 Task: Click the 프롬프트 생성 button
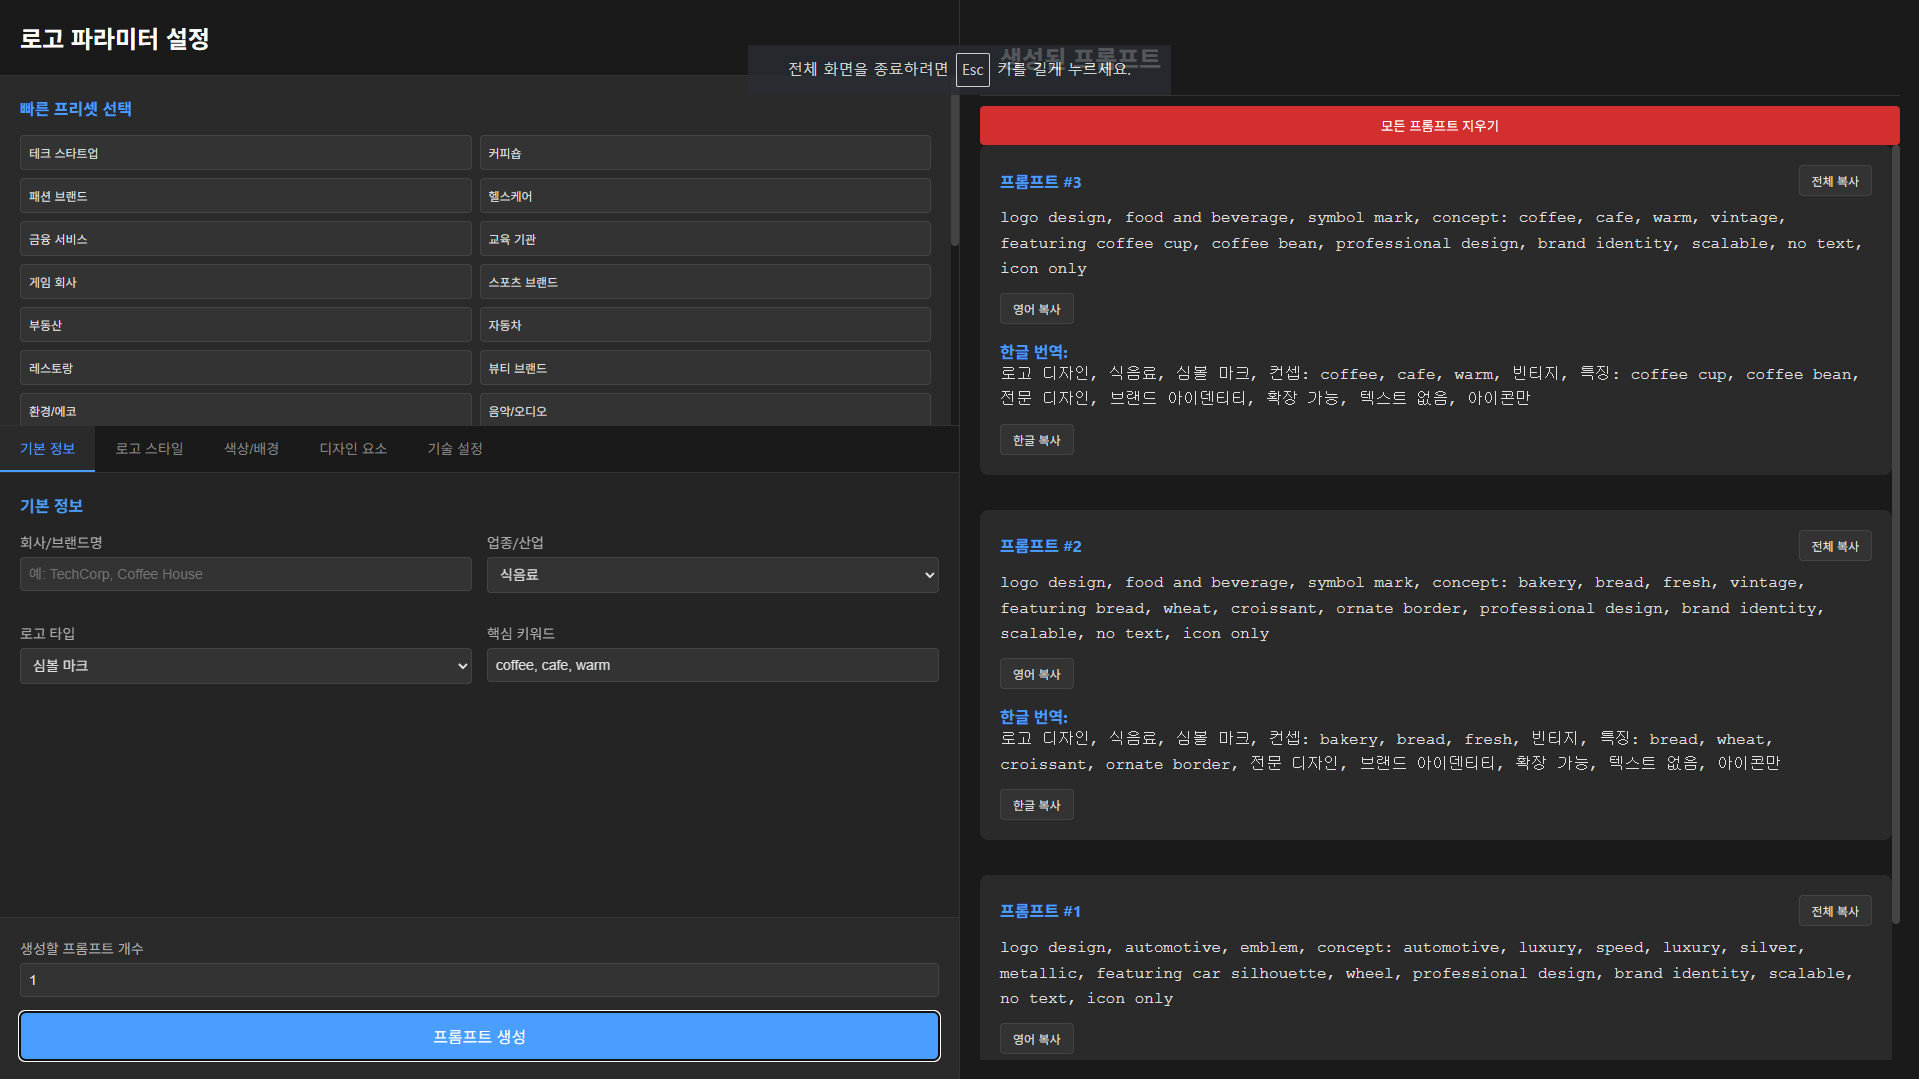click(479, 1036)
